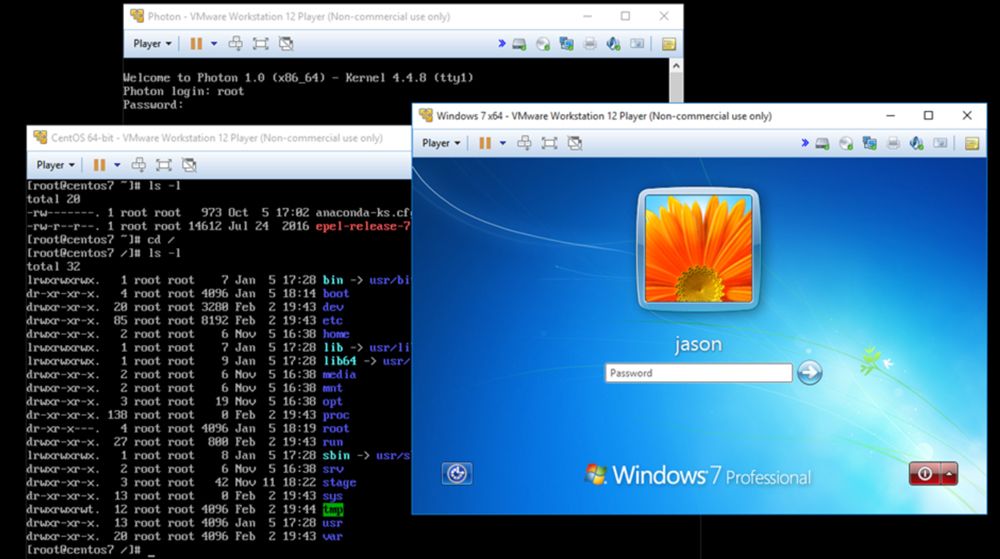Send Ctrl+Alt+Del in Photon window
The width and height of the screenshot is (1000, 559).
pos(235,44)
